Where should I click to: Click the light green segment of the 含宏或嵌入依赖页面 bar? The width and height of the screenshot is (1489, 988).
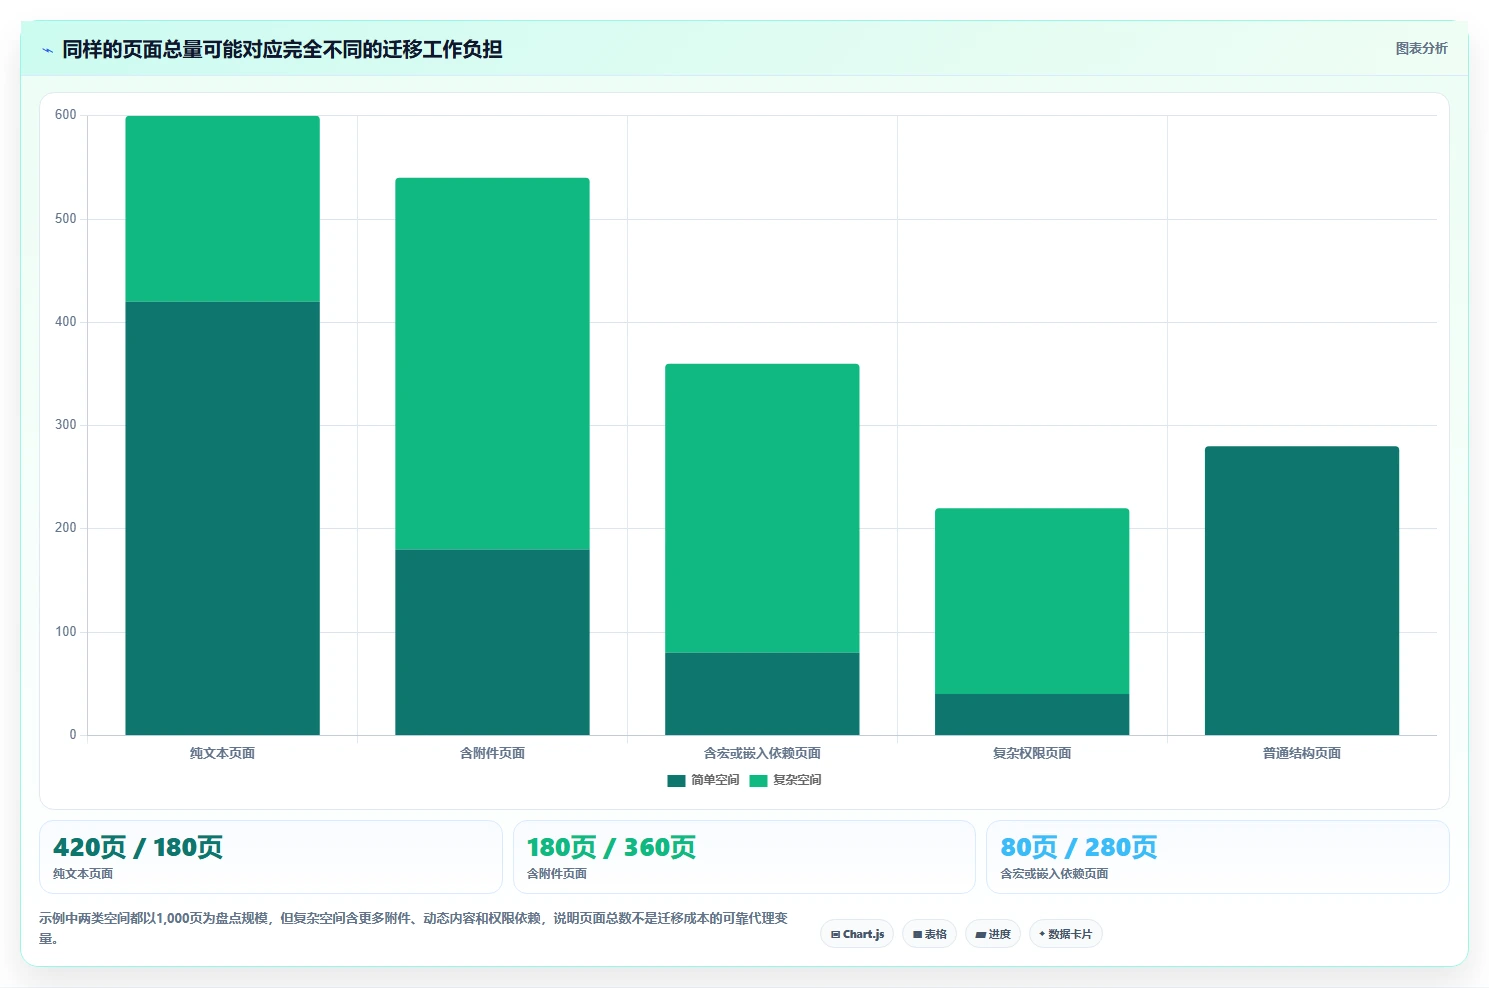click(762, 508)
